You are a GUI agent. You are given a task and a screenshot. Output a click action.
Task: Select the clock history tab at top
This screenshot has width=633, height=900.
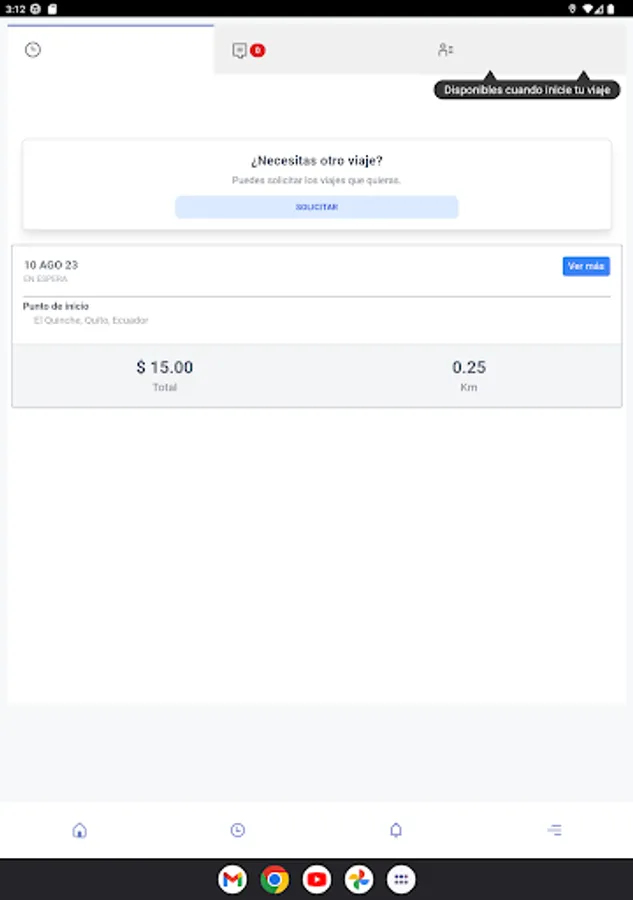33,50
